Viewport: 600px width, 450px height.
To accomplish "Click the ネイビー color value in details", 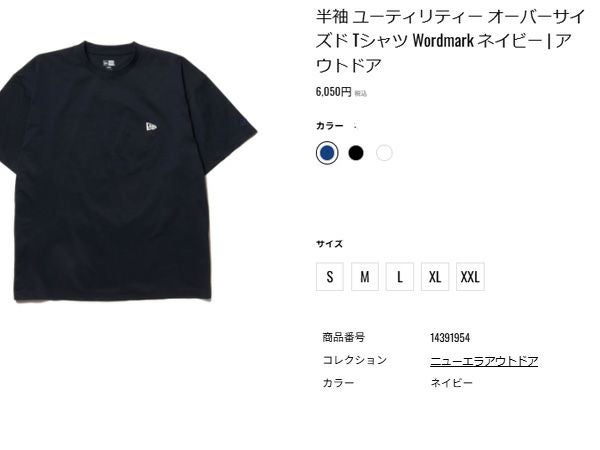I will coord(452,383).
